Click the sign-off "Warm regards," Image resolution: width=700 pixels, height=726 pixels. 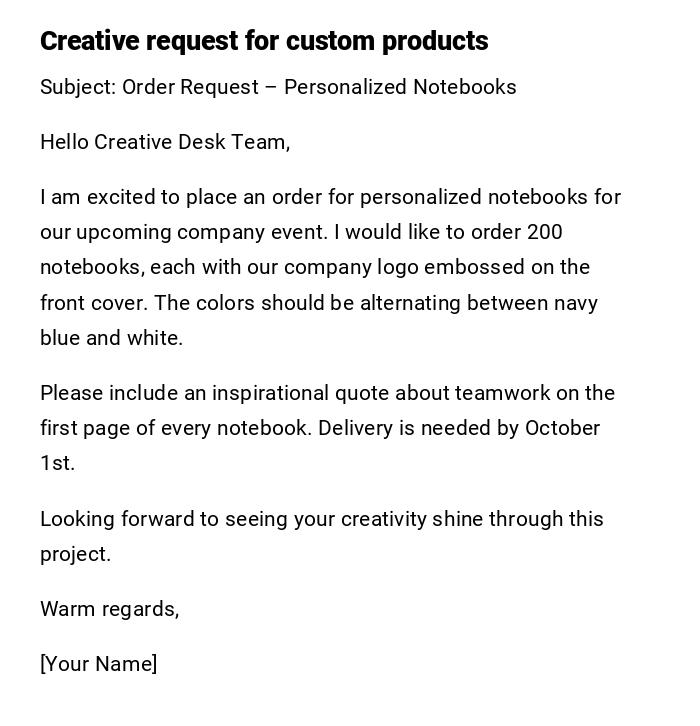[x=109, y=609]
